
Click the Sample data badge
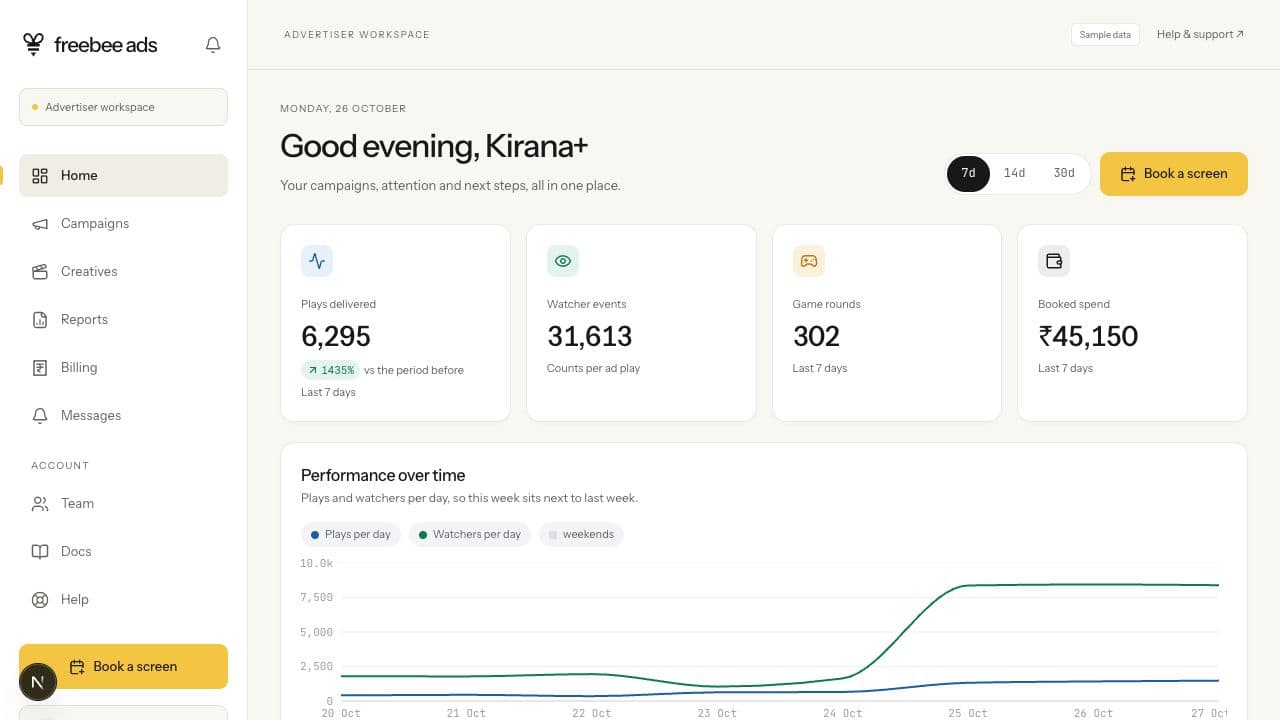[1105, 35]
